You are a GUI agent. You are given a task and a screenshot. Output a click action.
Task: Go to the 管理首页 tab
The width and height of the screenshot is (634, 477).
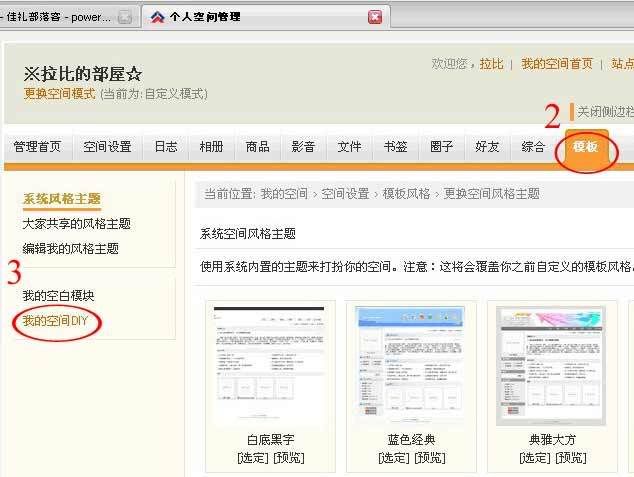tap(37, 147)
